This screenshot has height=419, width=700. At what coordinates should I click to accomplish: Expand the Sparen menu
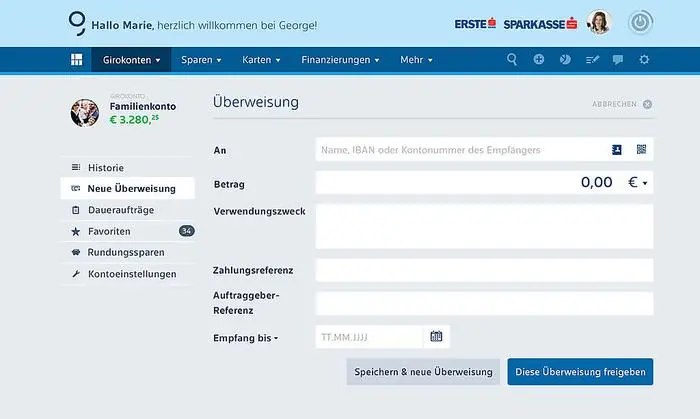(201, 60)
